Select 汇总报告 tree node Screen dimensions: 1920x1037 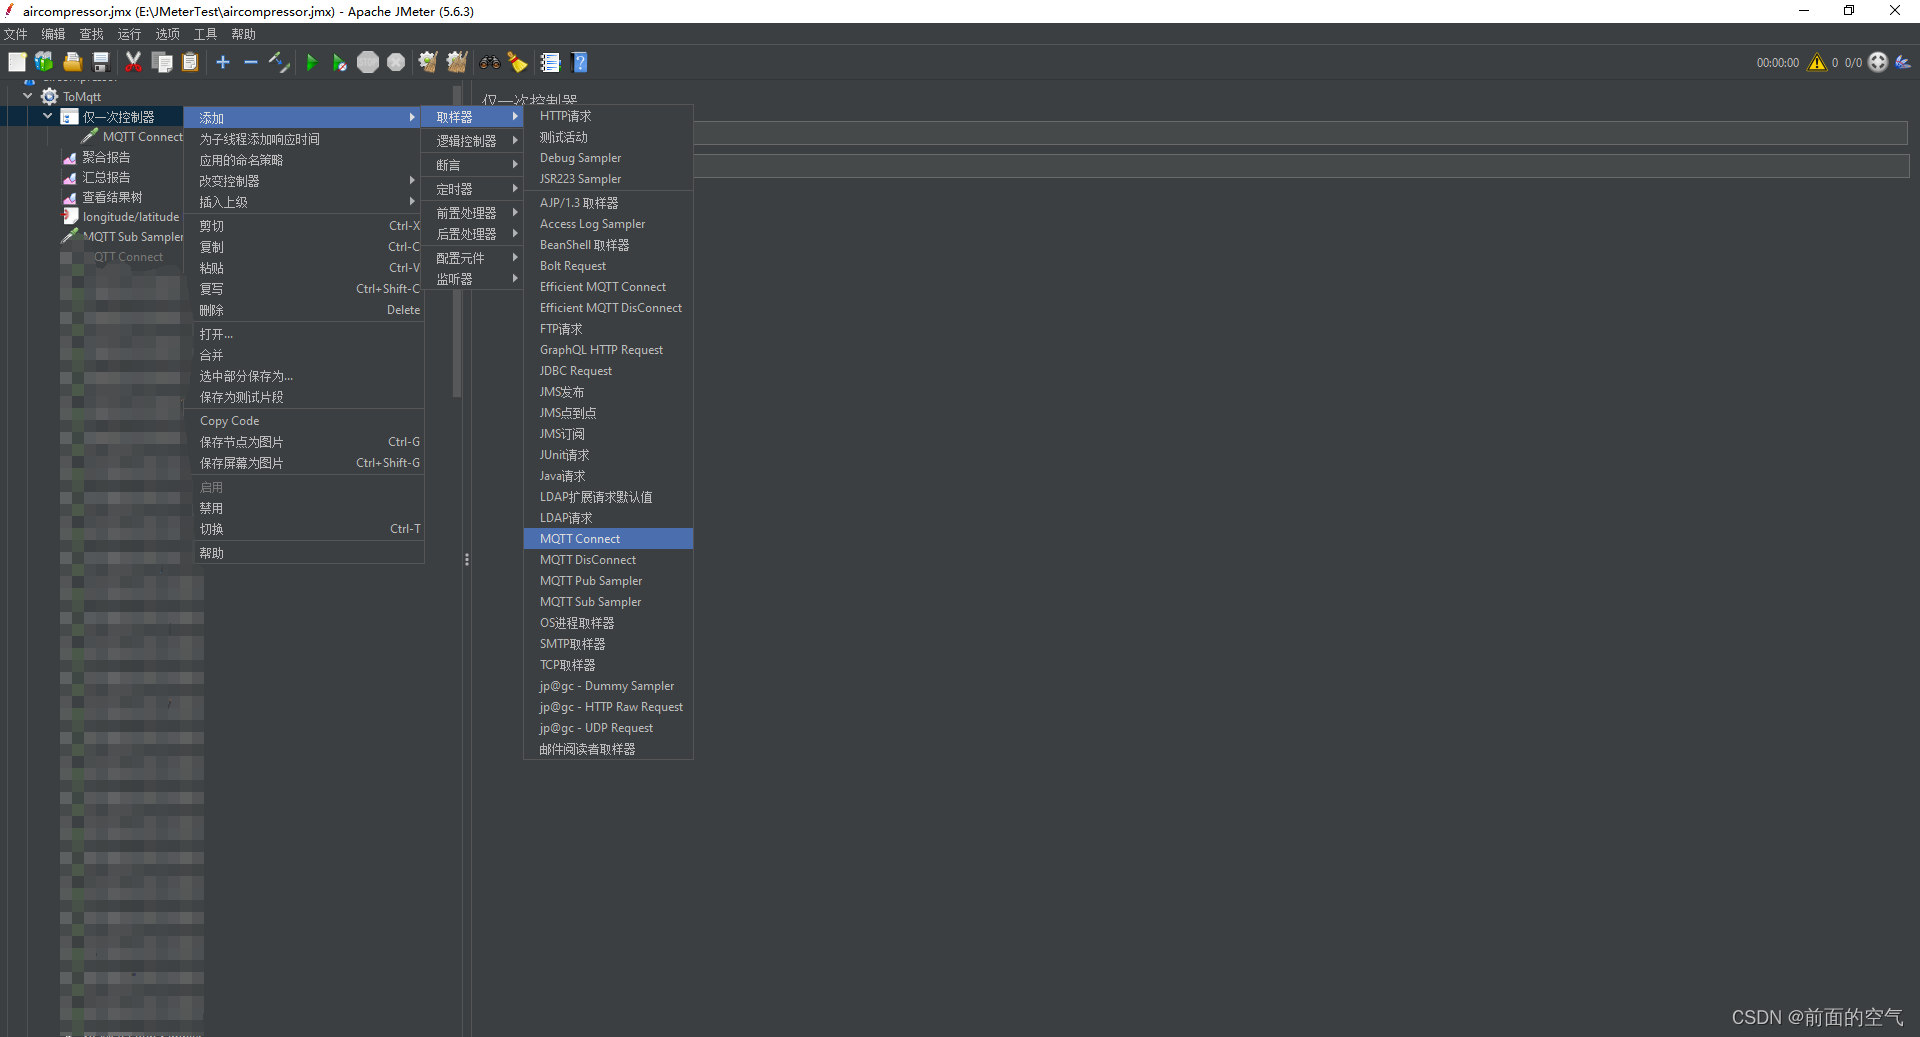pyautogui.click(x=106, y=177)
